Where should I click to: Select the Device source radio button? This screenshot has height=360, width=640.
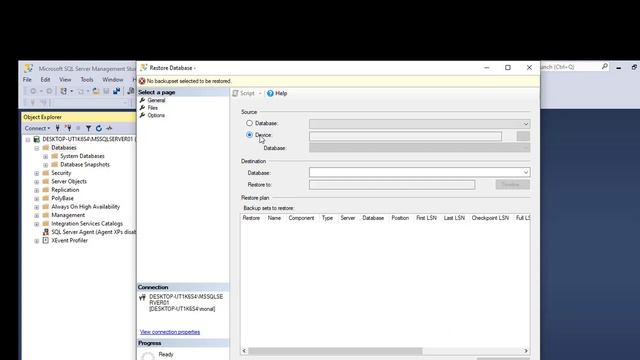(249, 135)
